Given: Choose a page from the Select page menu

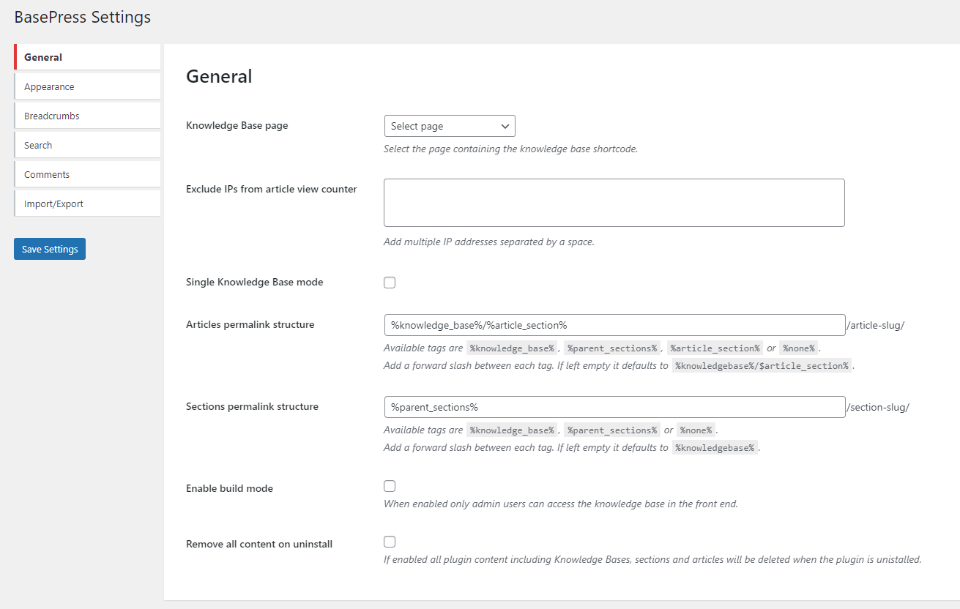Looking at the screenshot, I should pos(449,125).
